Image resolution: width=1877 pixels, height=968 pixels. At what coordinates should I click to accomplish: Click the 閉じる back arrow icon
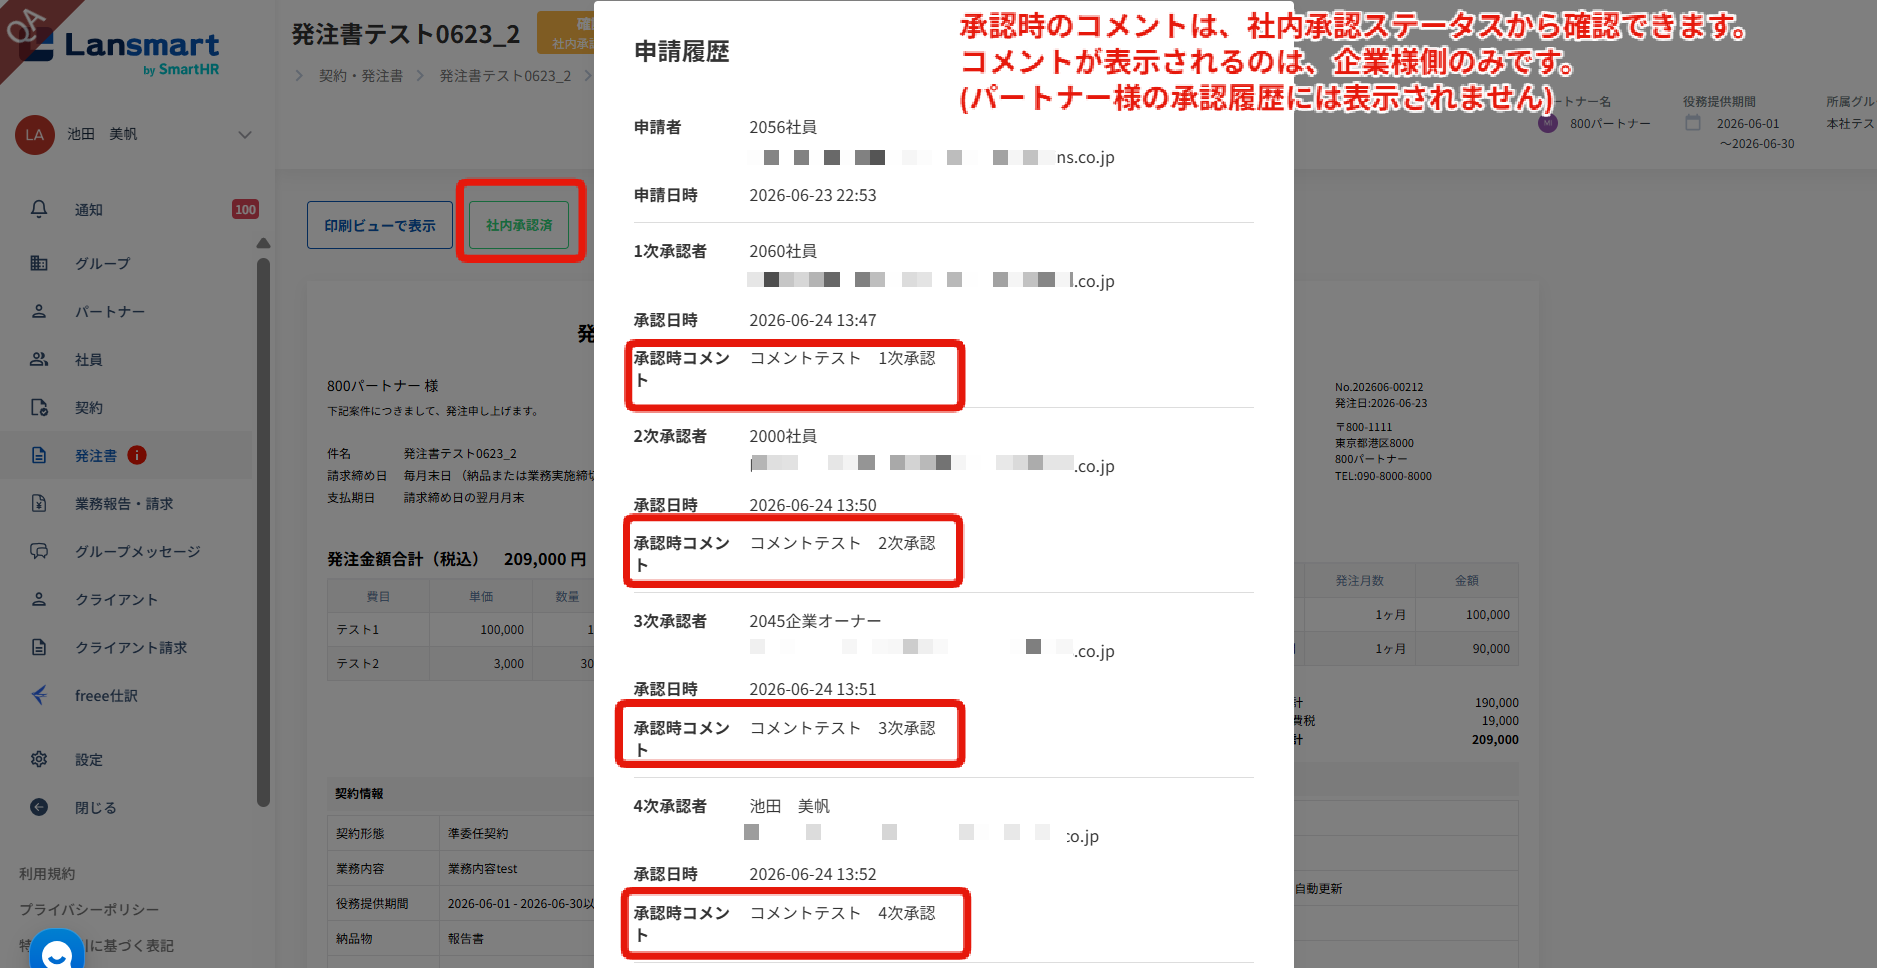coord(39,807)
